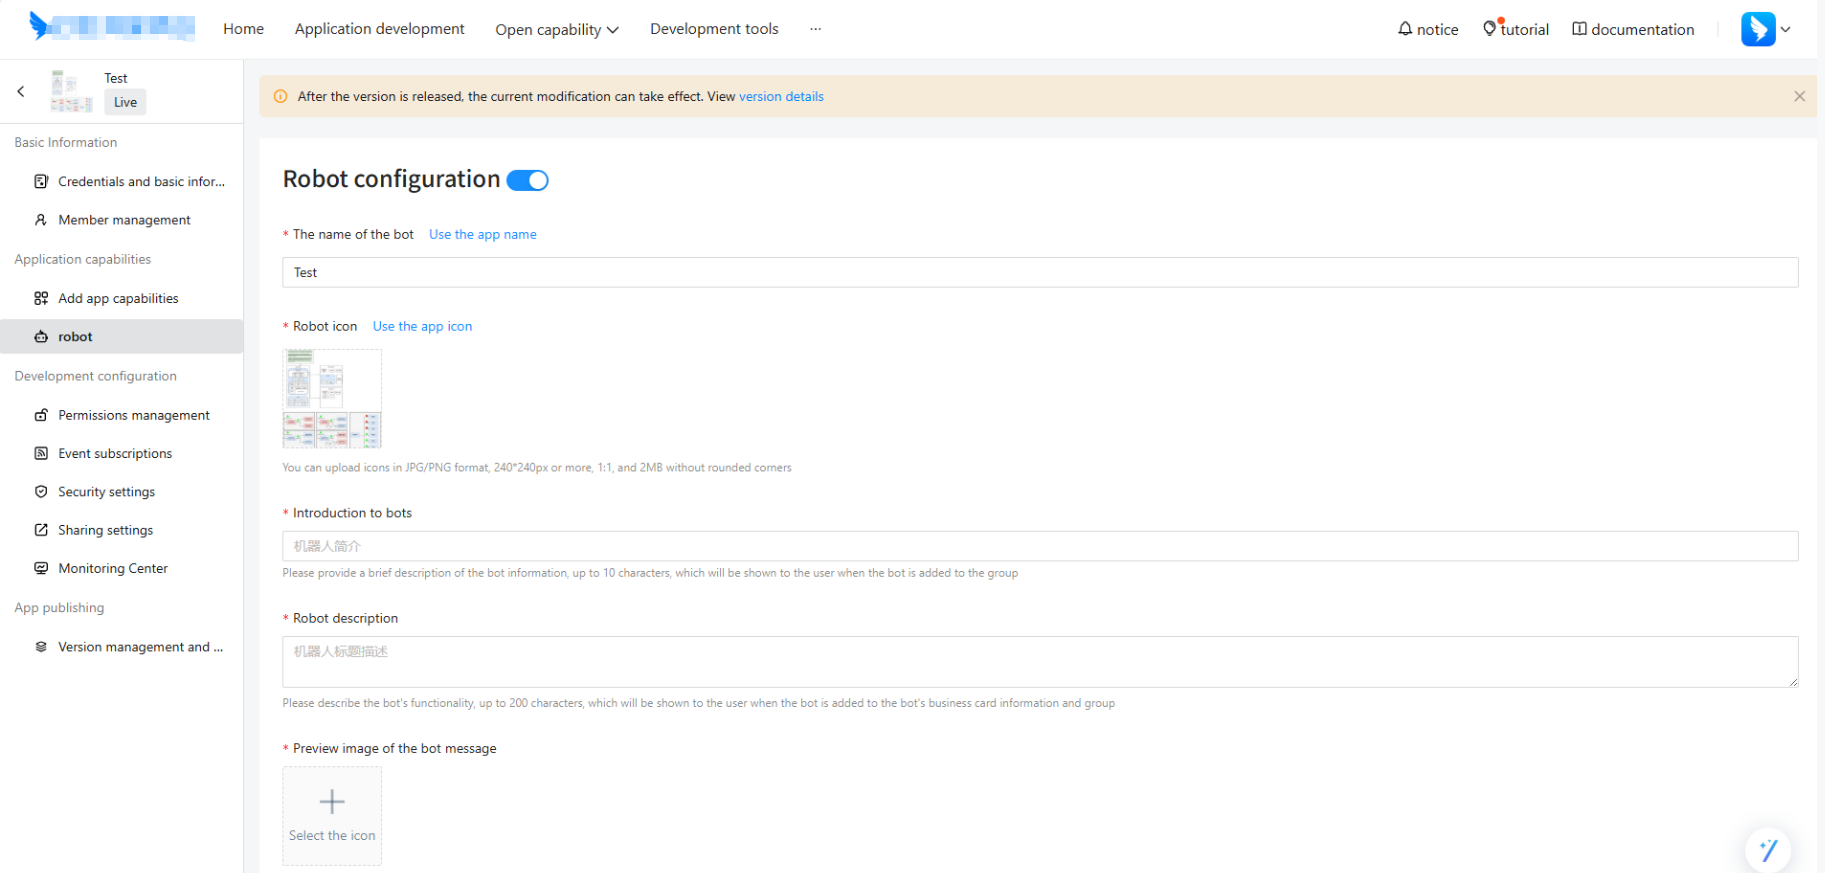The height and width of the screenshot is (873, 1825).
Task: Click the back arrow beside Test app
Action: (21, 91)
